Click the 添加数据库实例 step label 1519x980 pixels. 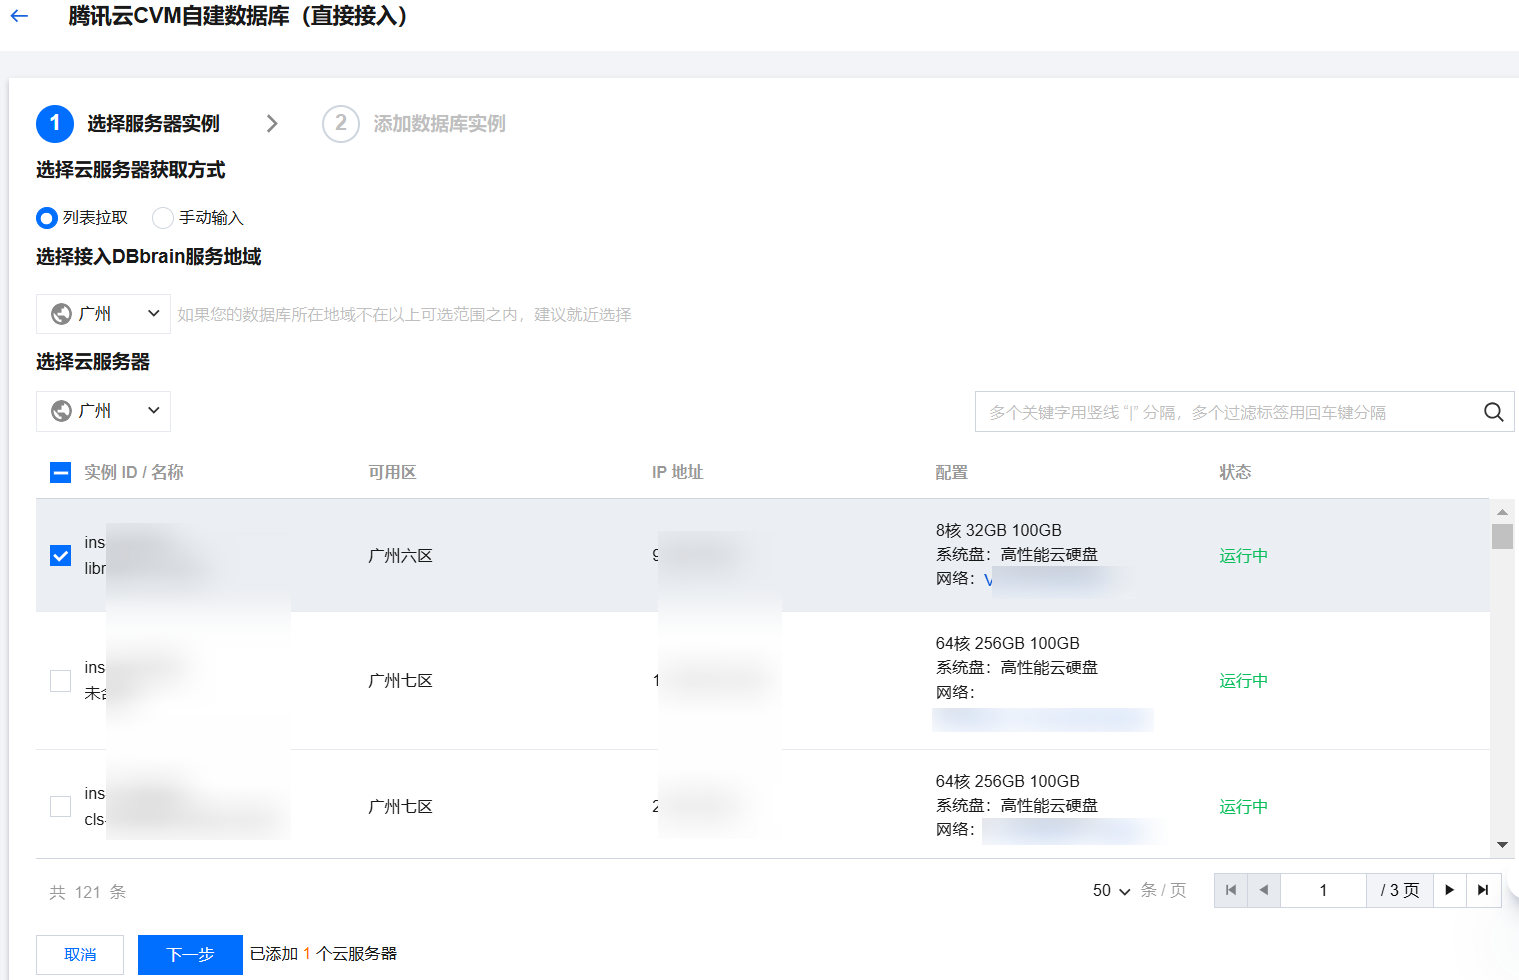tap(439, 124)
